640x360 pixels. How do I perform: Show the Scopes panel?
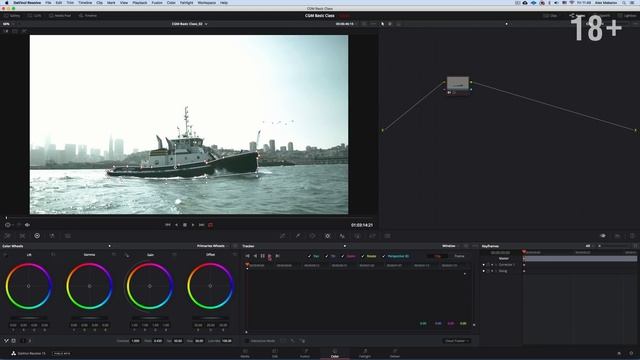point(618,236)
